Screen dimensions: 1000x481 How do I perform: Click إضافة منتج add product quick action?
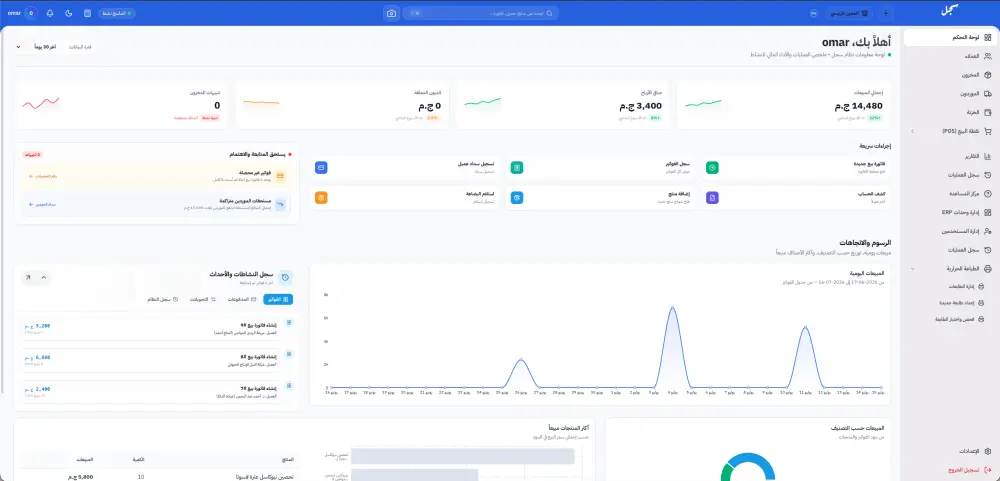coord(600,198)
